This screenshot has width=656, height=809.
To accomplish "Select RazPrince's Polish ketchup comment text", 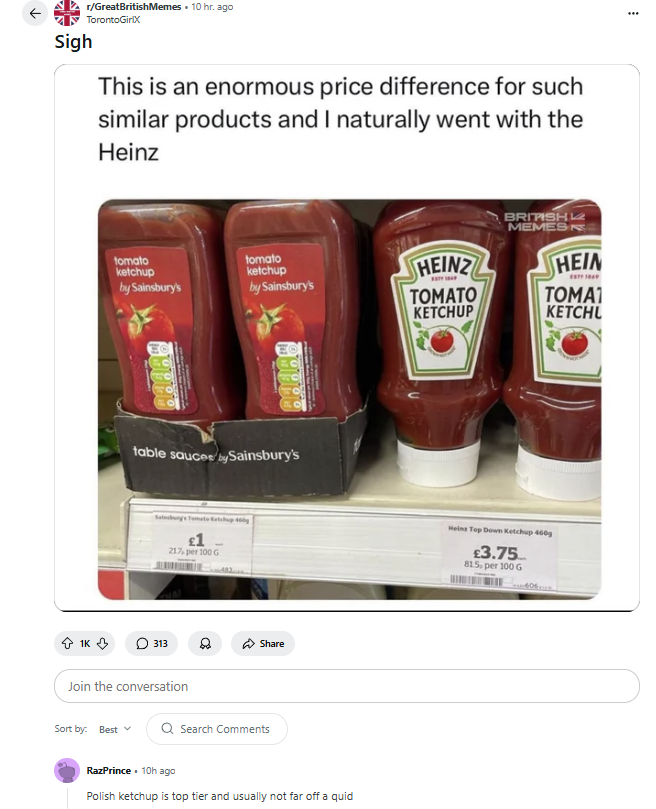I will (219, 797).
